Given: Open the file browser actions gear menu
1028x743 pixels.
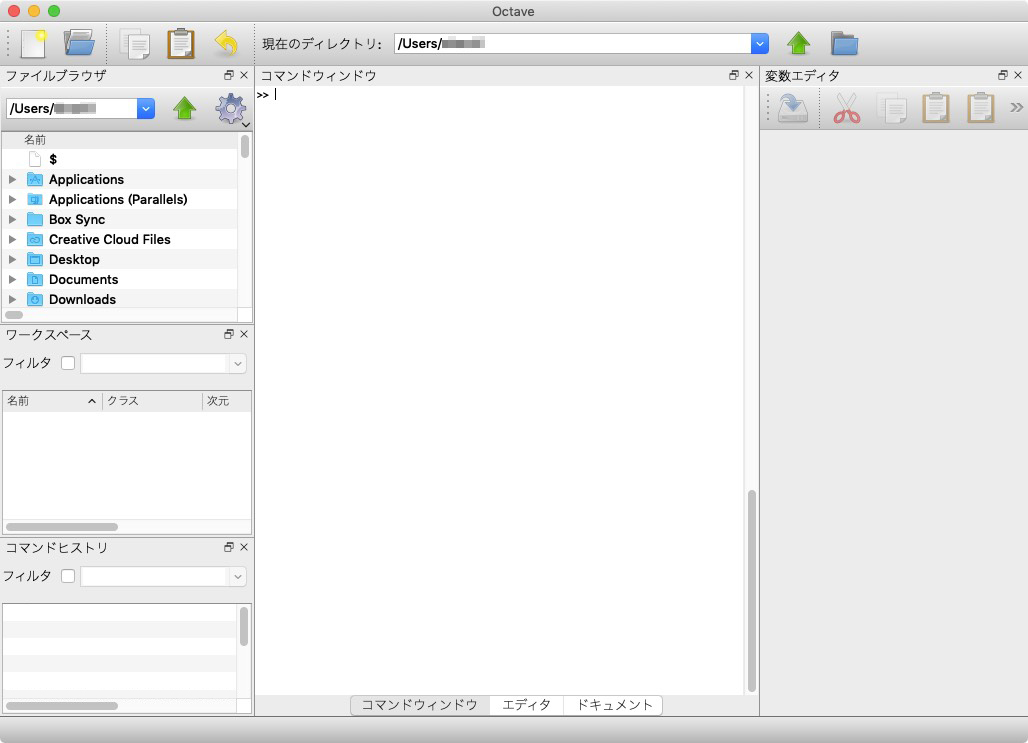Looking at the screenshot, I should pyautogui.click(x=230, y=109).
